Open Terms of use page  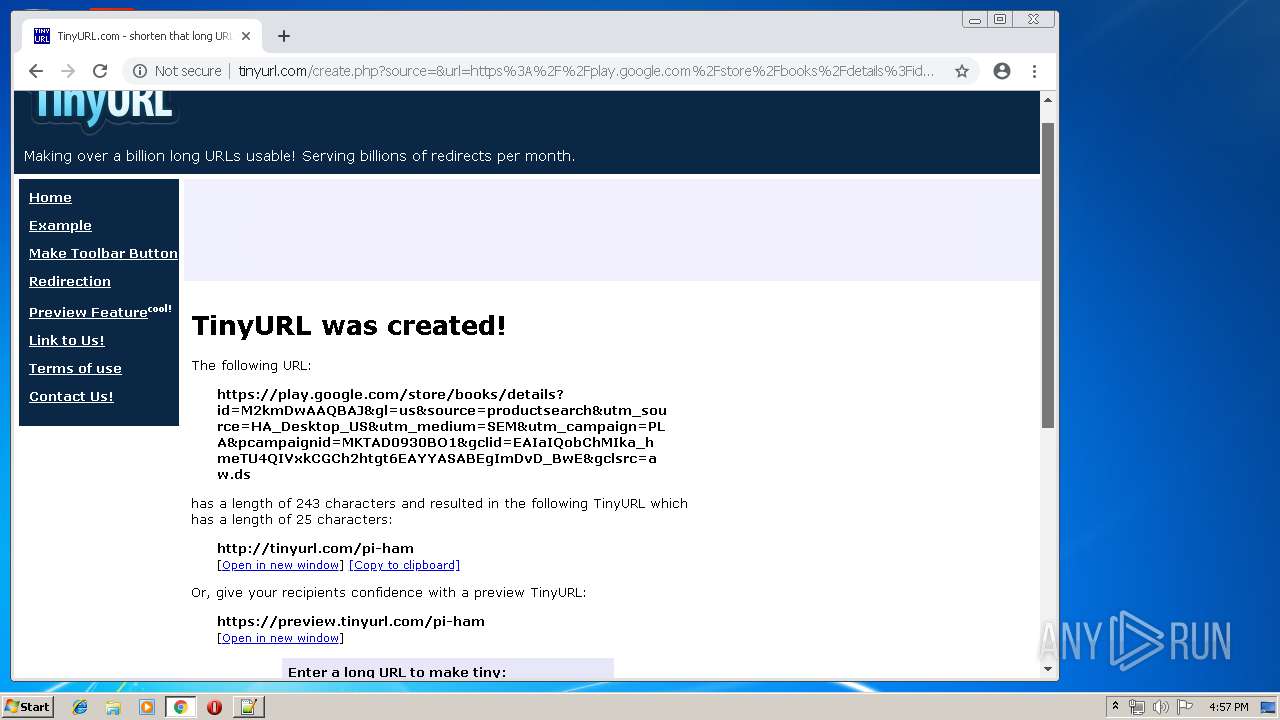[75, 368]
